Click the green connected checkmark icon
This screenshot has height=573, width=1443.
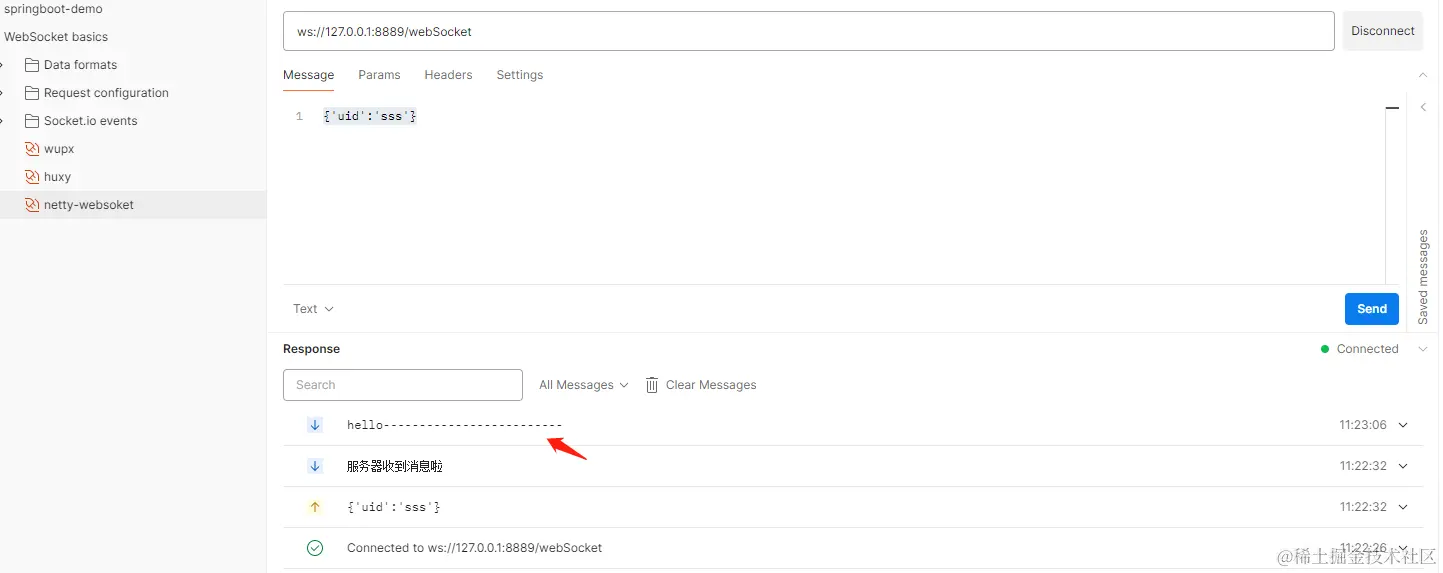[x=315, y=548]
